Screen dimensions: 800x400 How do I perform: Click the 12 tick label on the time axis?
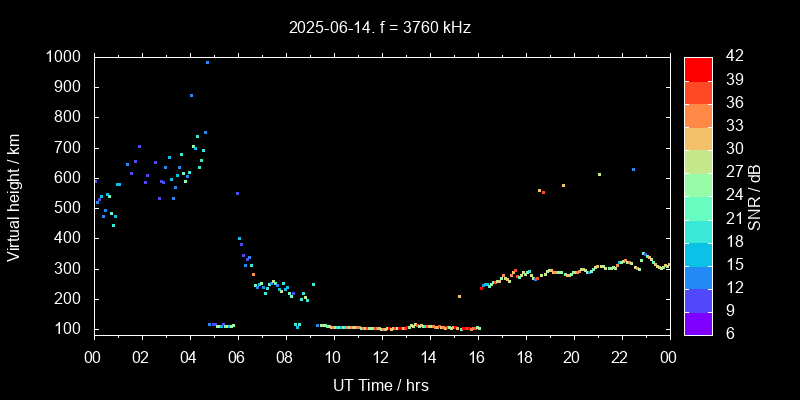tap(380, 355)
